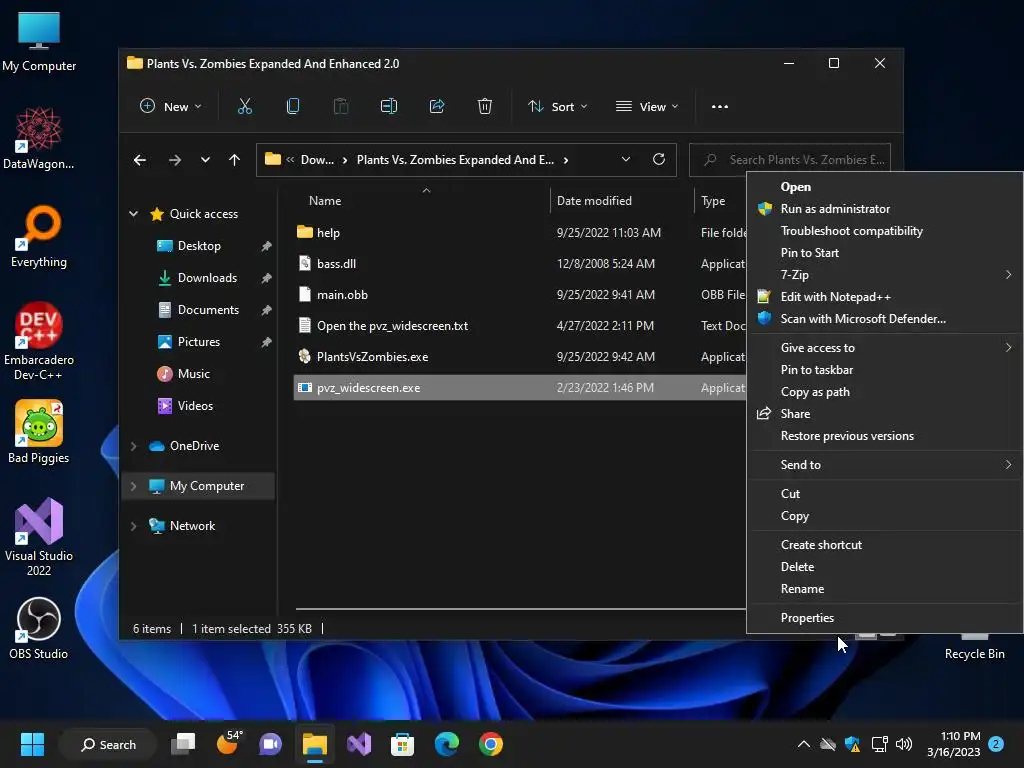Open the View dropdown
Image resolution: width=1024 pixels, height=768 pixels.
point(647,106)
